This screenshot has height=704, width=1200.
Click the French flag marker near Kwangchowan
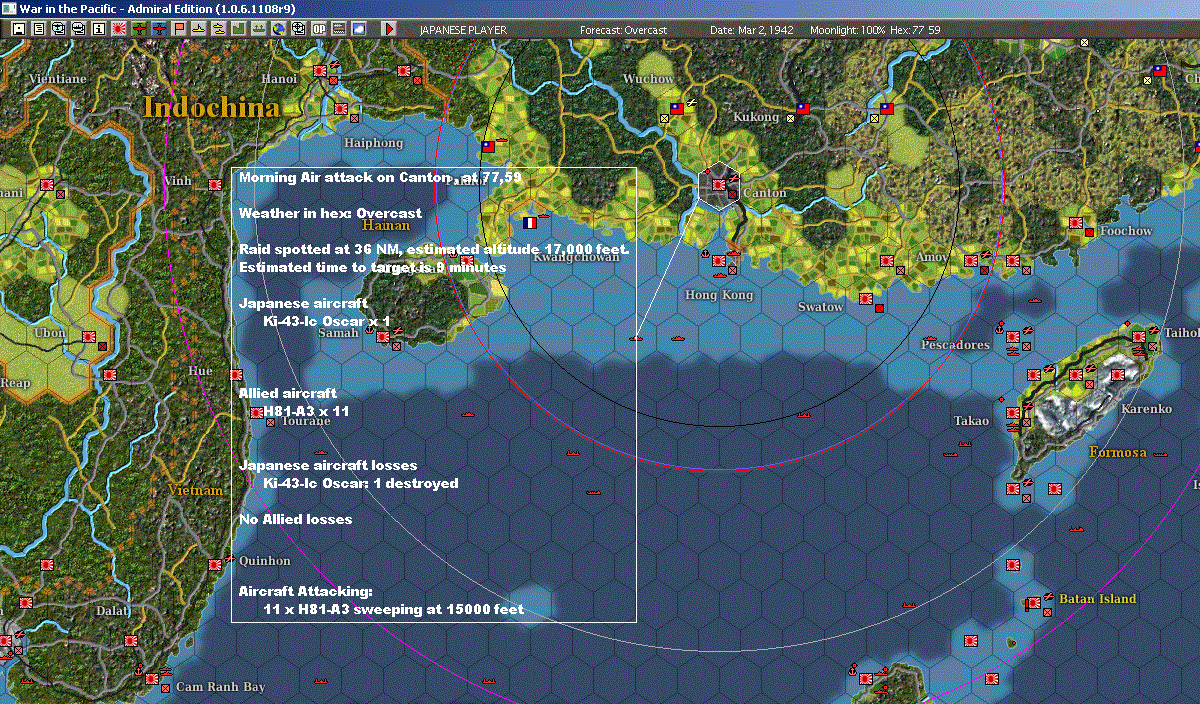(x=529, y=221)
